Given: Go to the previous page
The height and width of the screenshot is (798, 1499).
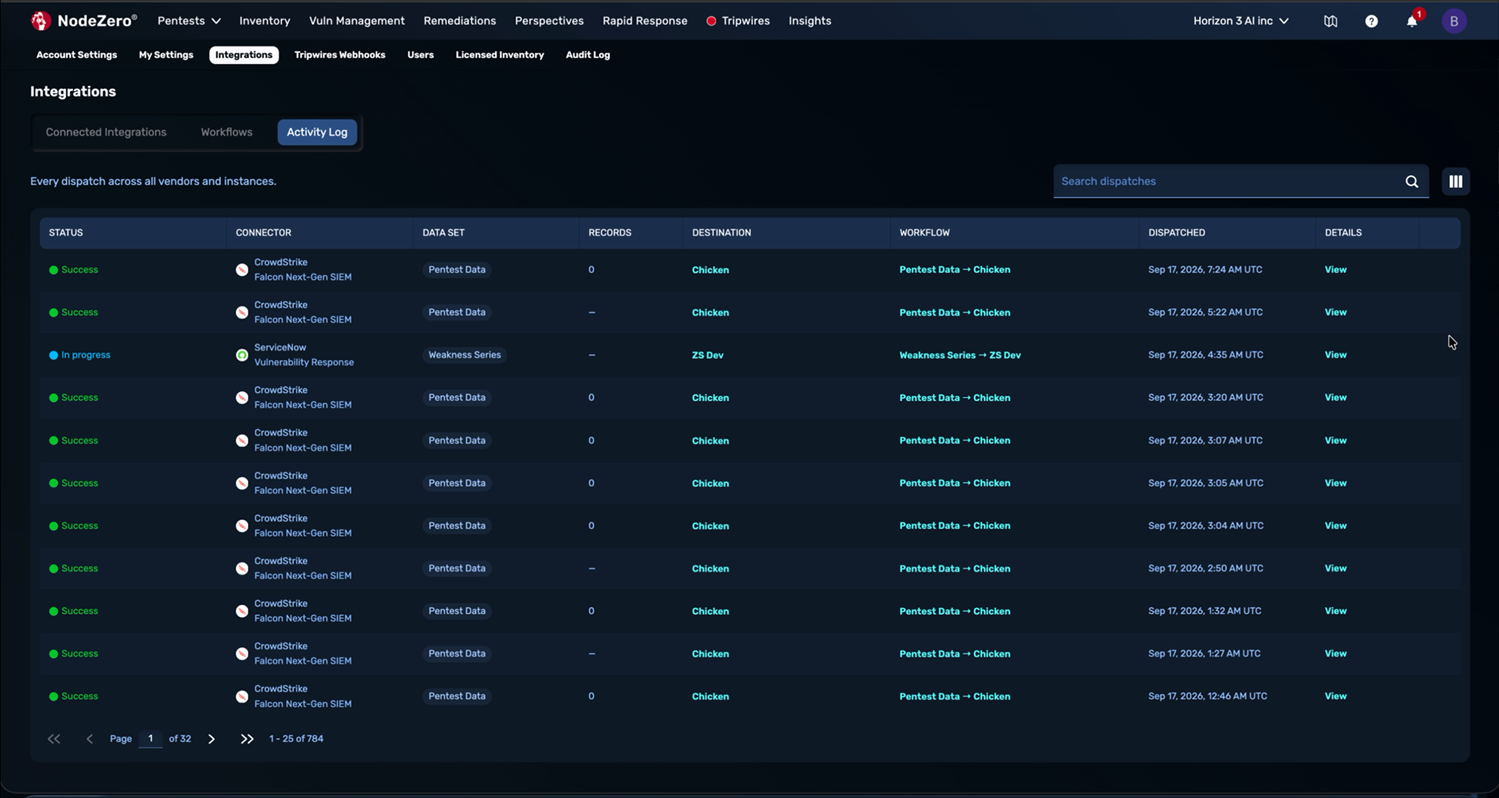Looking at the screenshot, I should tap(89, 739).
